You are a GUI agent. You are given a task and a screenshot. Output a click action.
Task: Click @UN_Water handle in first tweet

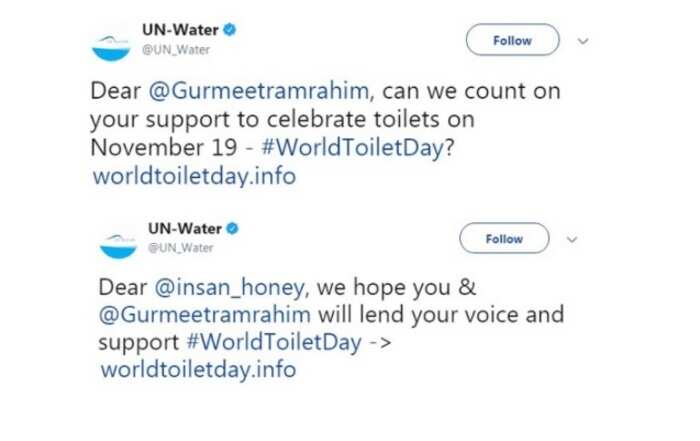click(x=176, y=50)
